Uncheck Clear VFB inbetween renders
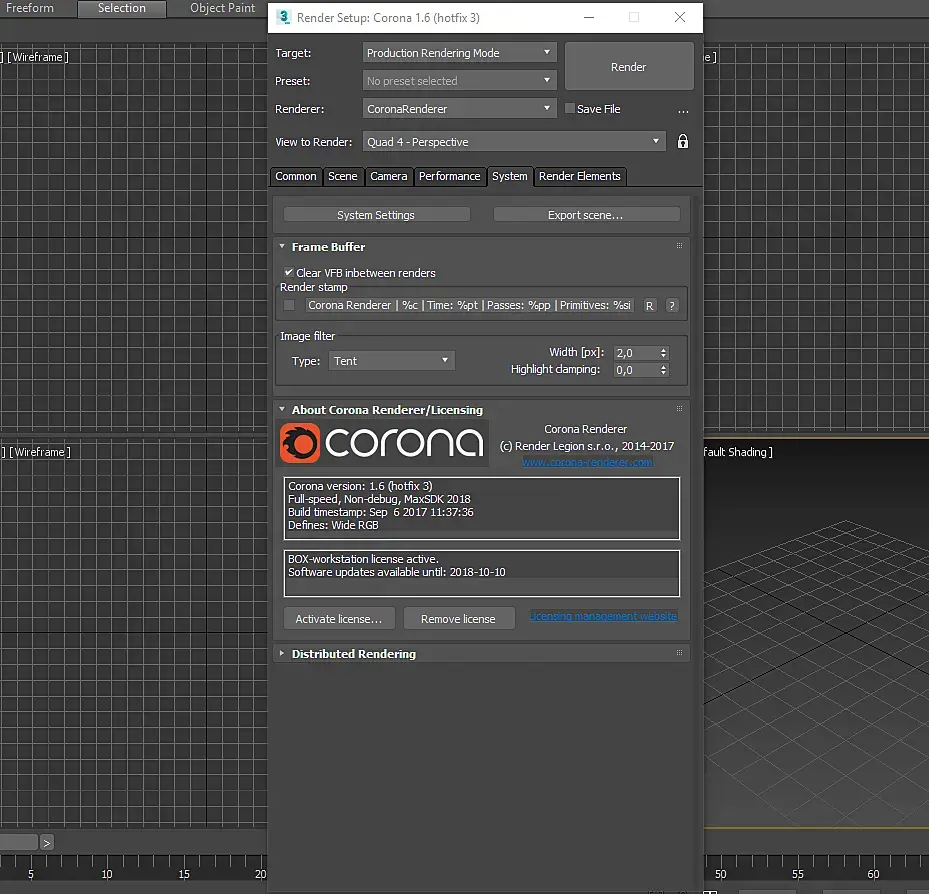Viewport: 929px width, 894px height. (x=289, y=273)
